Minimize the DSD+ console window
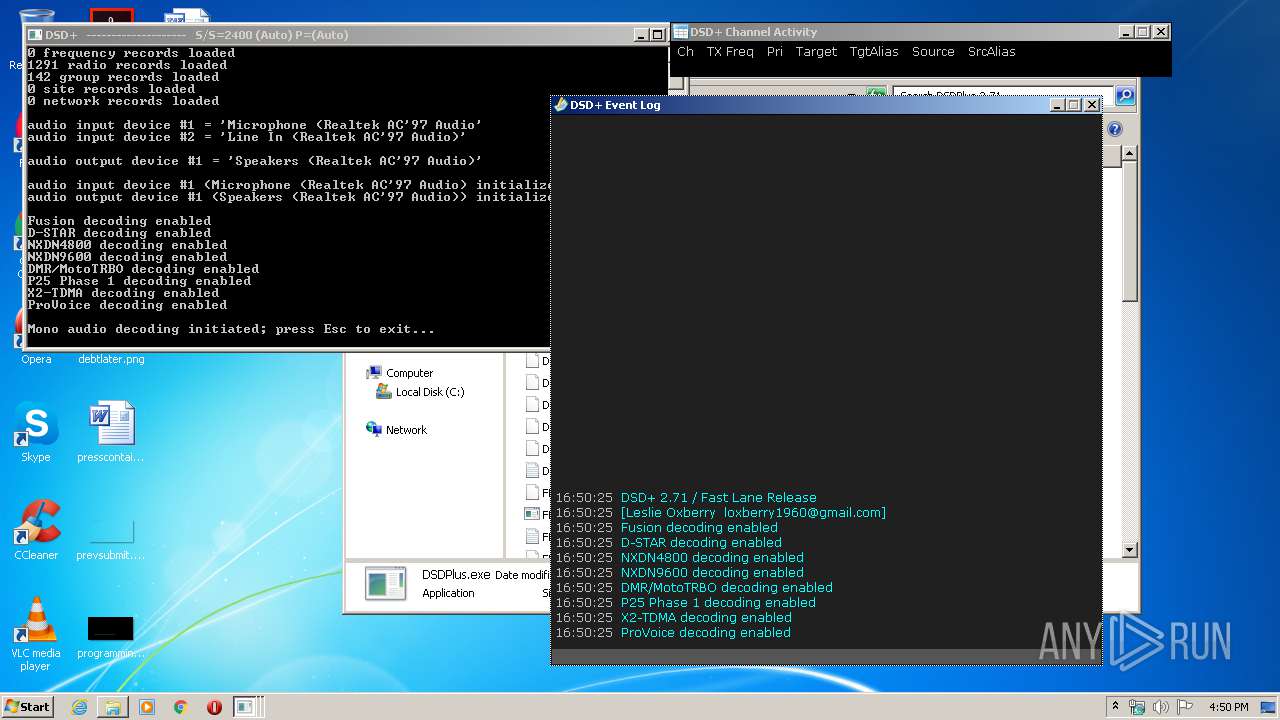The width and height of the screenshot is (1280, 720). coord(641,35)
